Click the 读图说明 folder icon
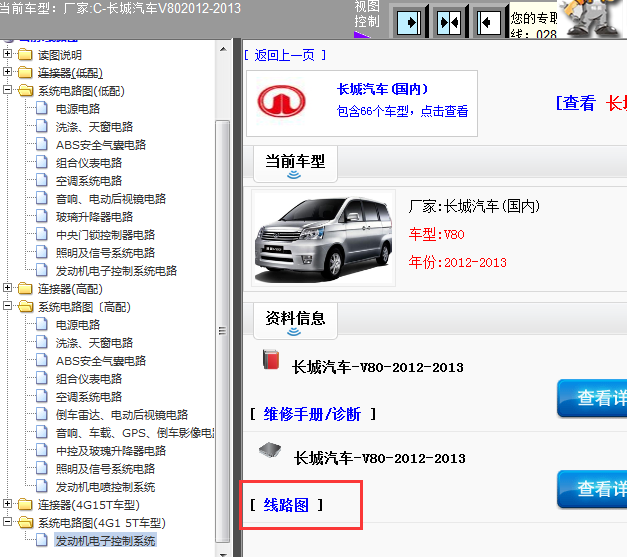This screenshot has width=627, height=557. [25, 54]
